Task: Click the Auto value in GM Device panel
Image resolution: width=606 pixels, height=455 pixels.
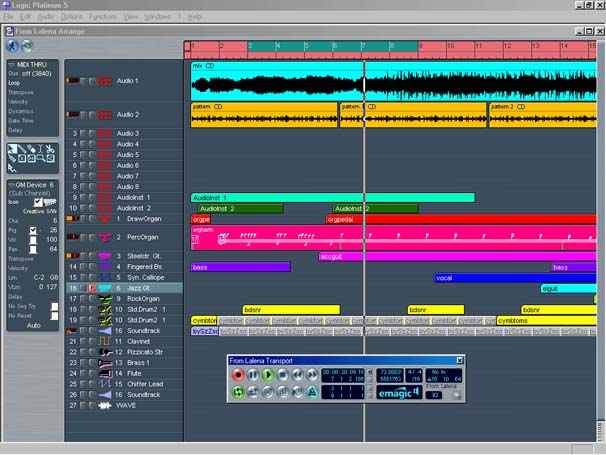Action: pos(33,325)
